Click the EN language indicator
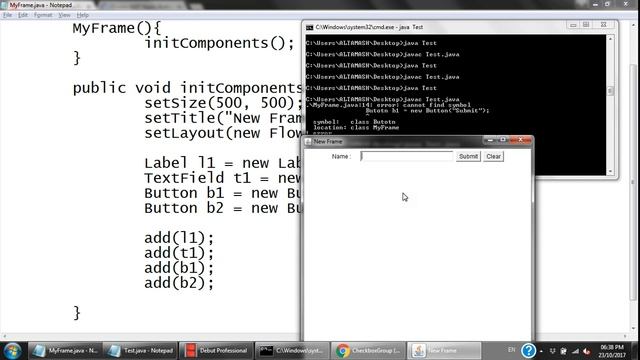This screenshot has height=360, width=640. point(511,350)
